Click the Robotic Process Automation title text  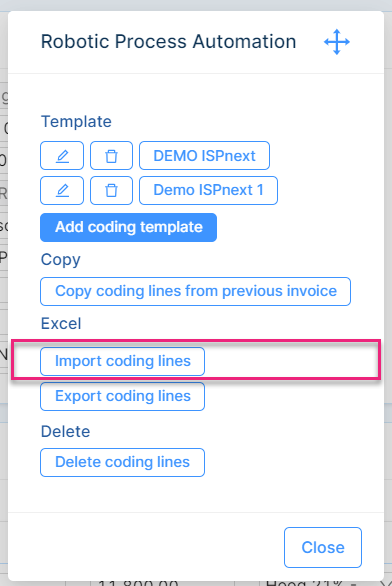[169, 41]
